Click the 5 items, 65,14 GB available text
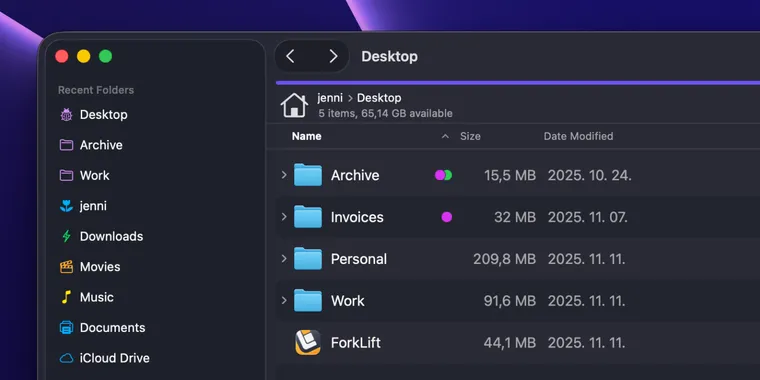760x380 pixels. tap(385, 113)
